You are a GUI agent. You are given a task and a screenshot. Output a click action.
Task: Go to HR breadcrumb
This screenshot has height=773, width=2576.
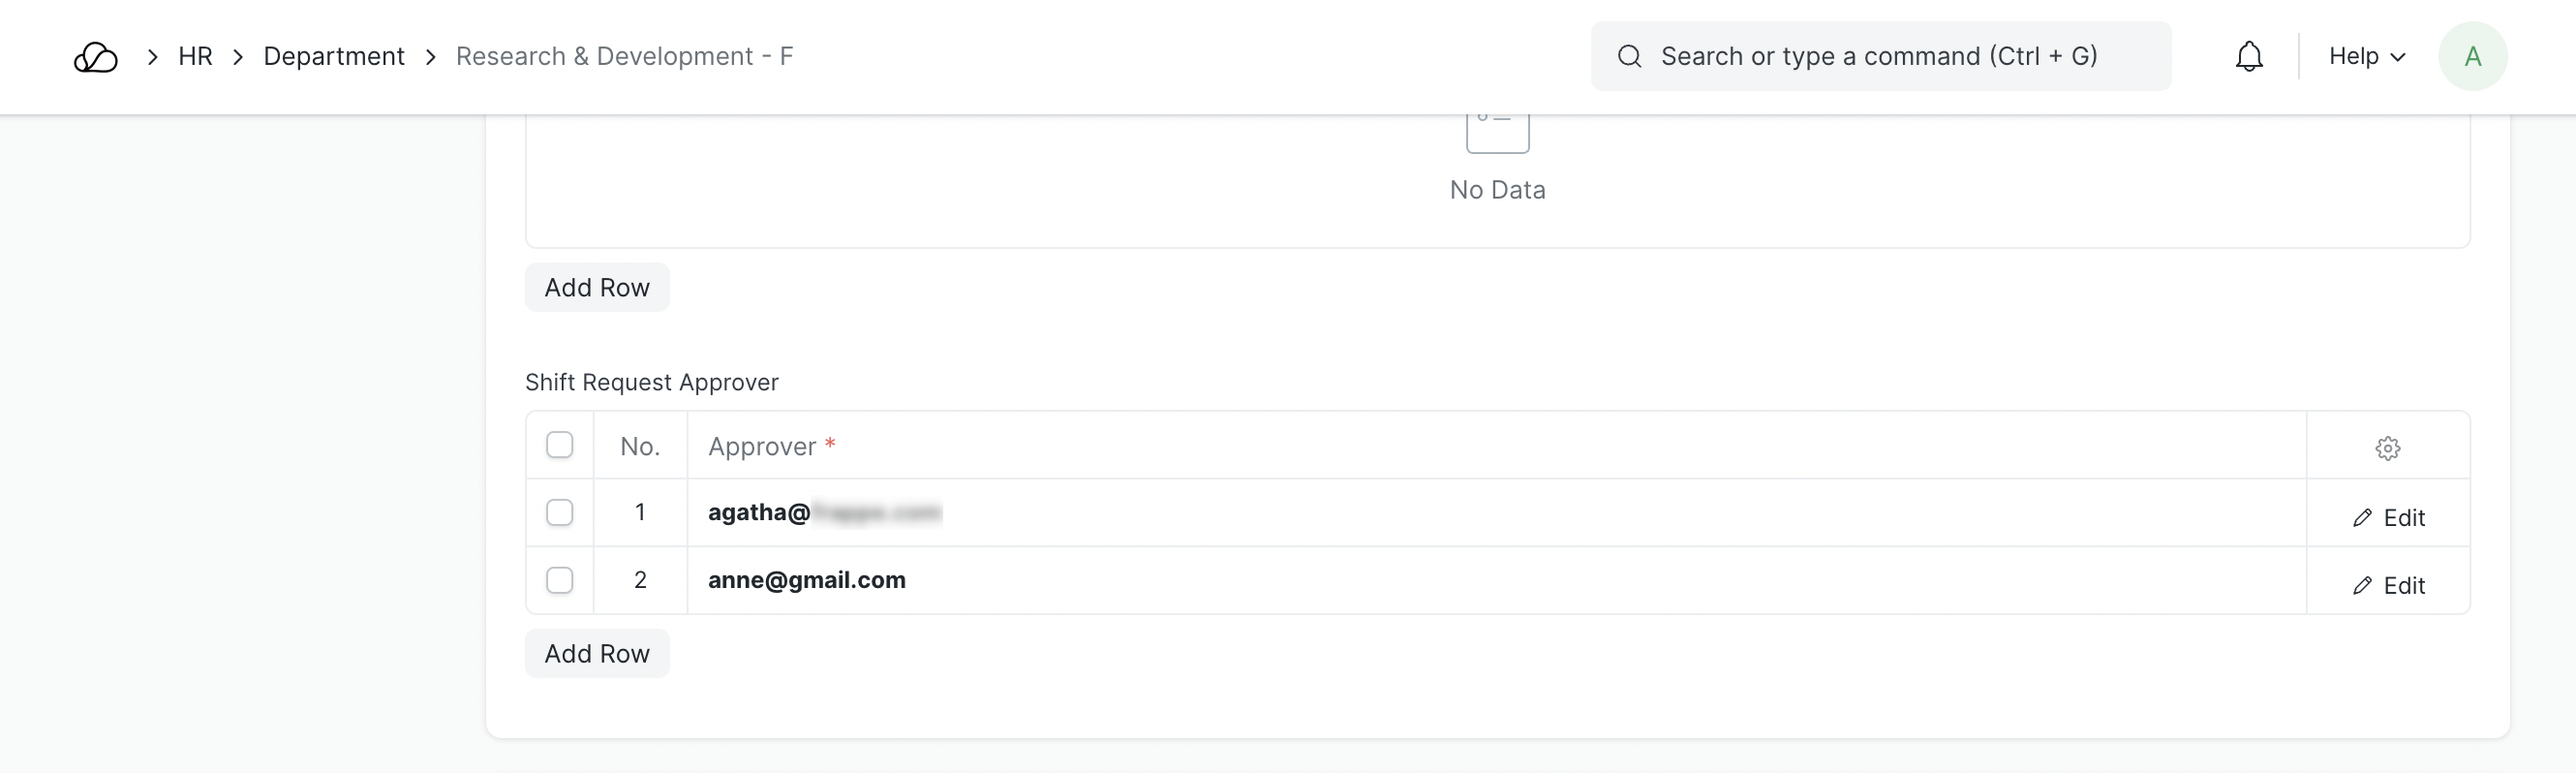click(195, 57)
